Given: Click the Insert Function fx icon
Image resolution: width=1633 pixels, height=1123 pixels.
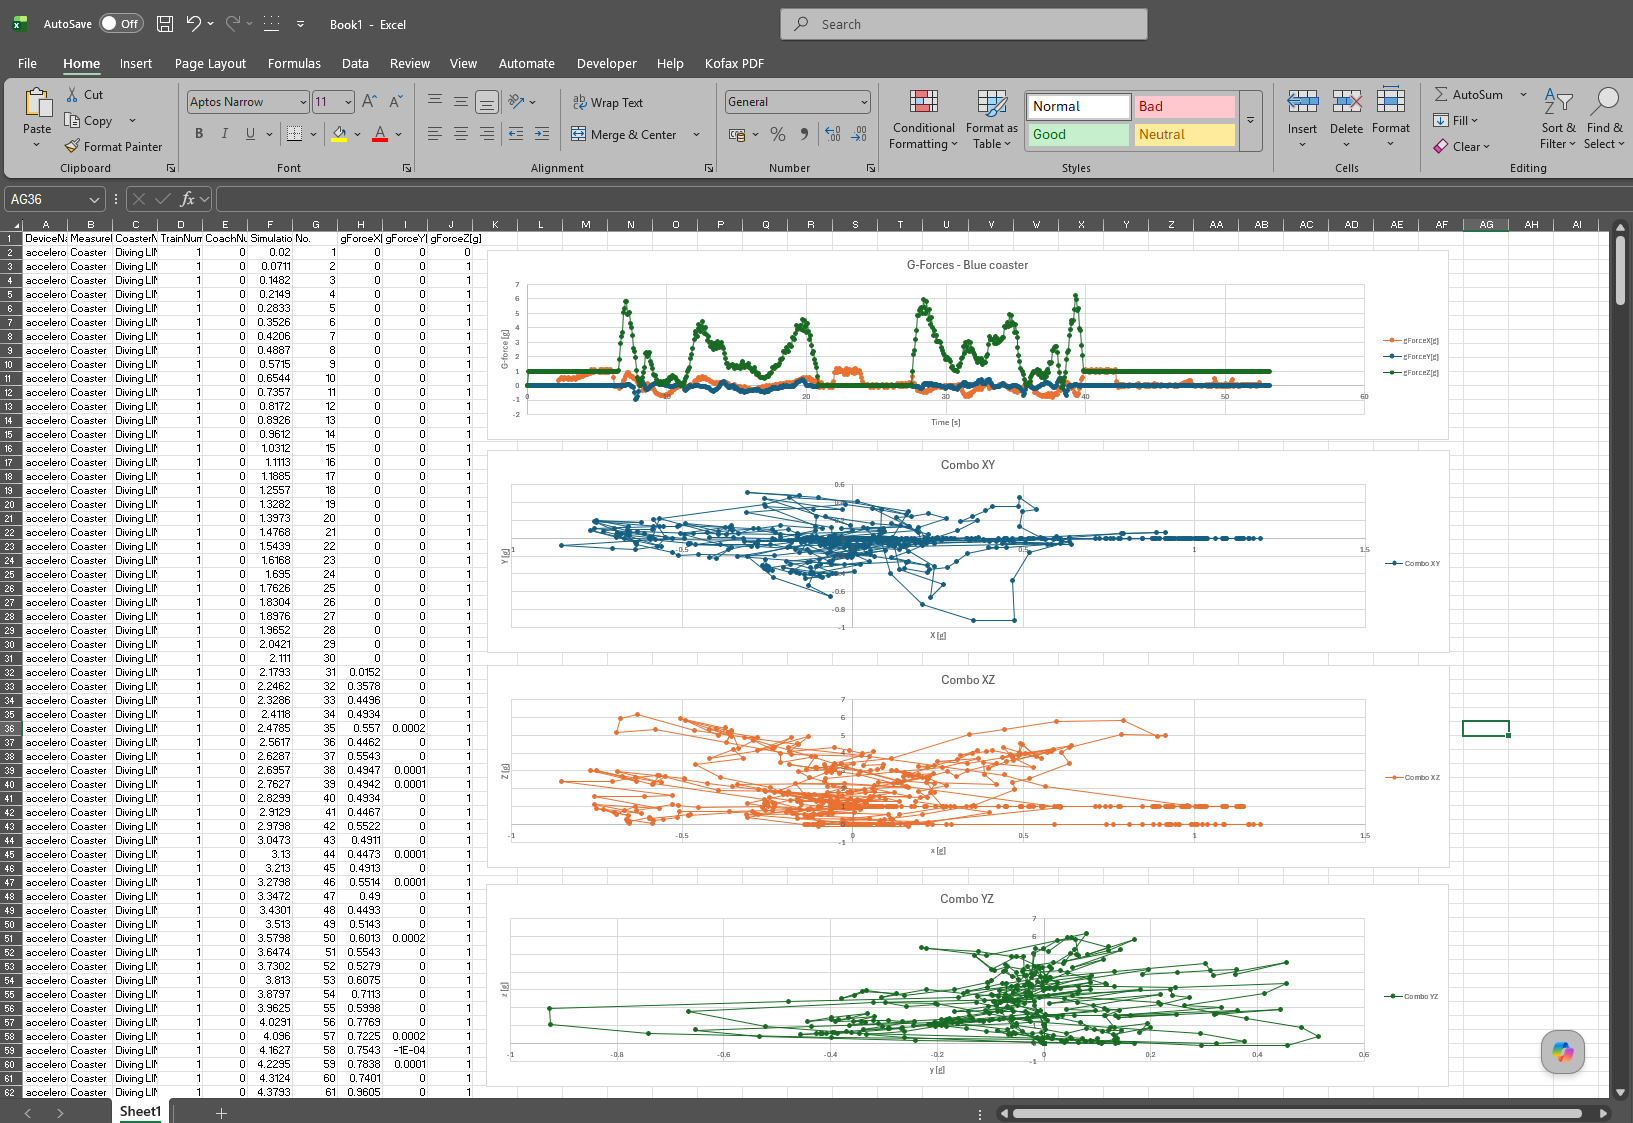Looking at the screenshot, I should (x=187, y=199).
